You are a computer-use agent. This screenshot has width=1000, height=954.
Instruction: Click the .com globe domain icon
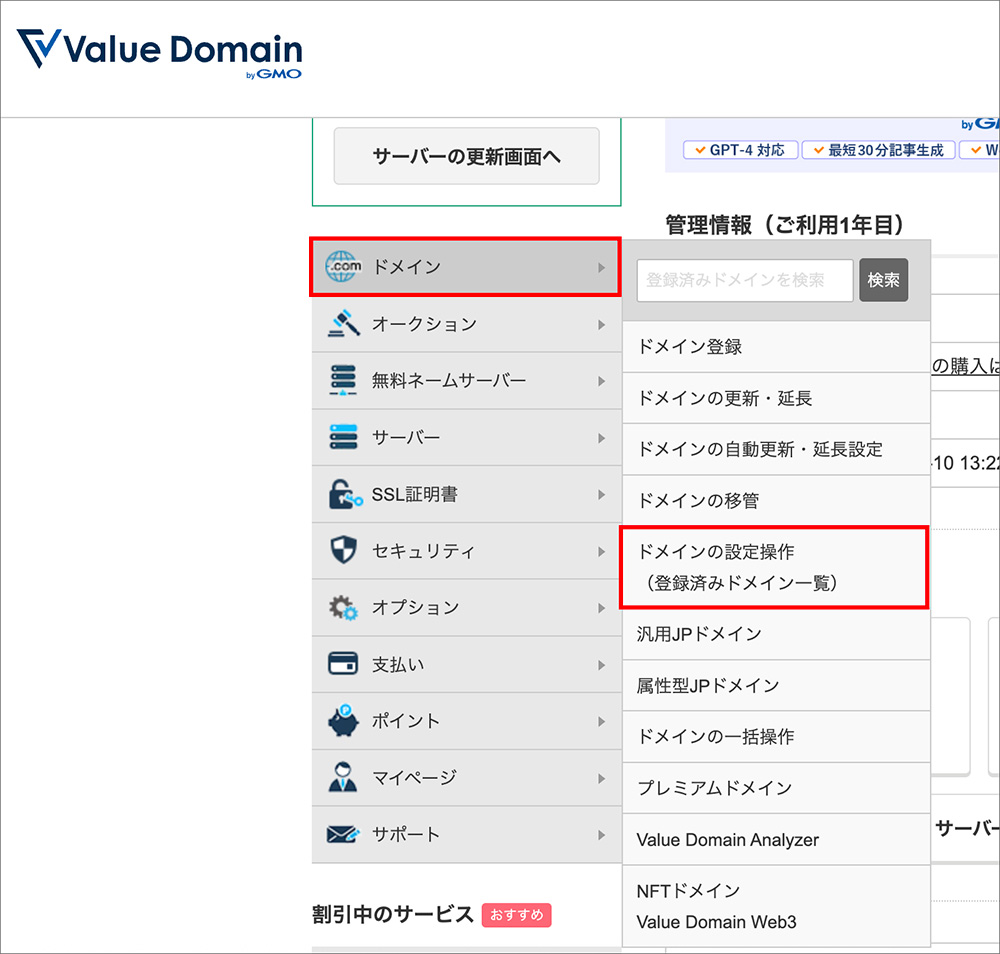[x=343, y=267]
